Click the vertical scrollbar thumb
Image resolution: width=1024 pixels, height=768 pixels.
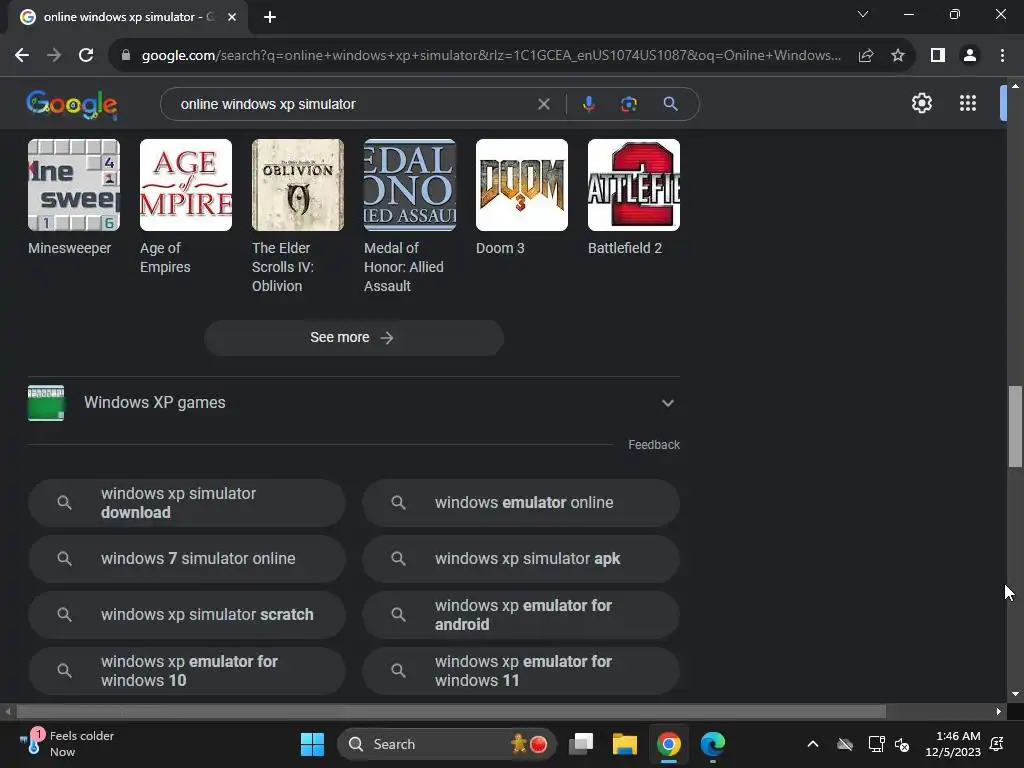tap(1015, 427)
